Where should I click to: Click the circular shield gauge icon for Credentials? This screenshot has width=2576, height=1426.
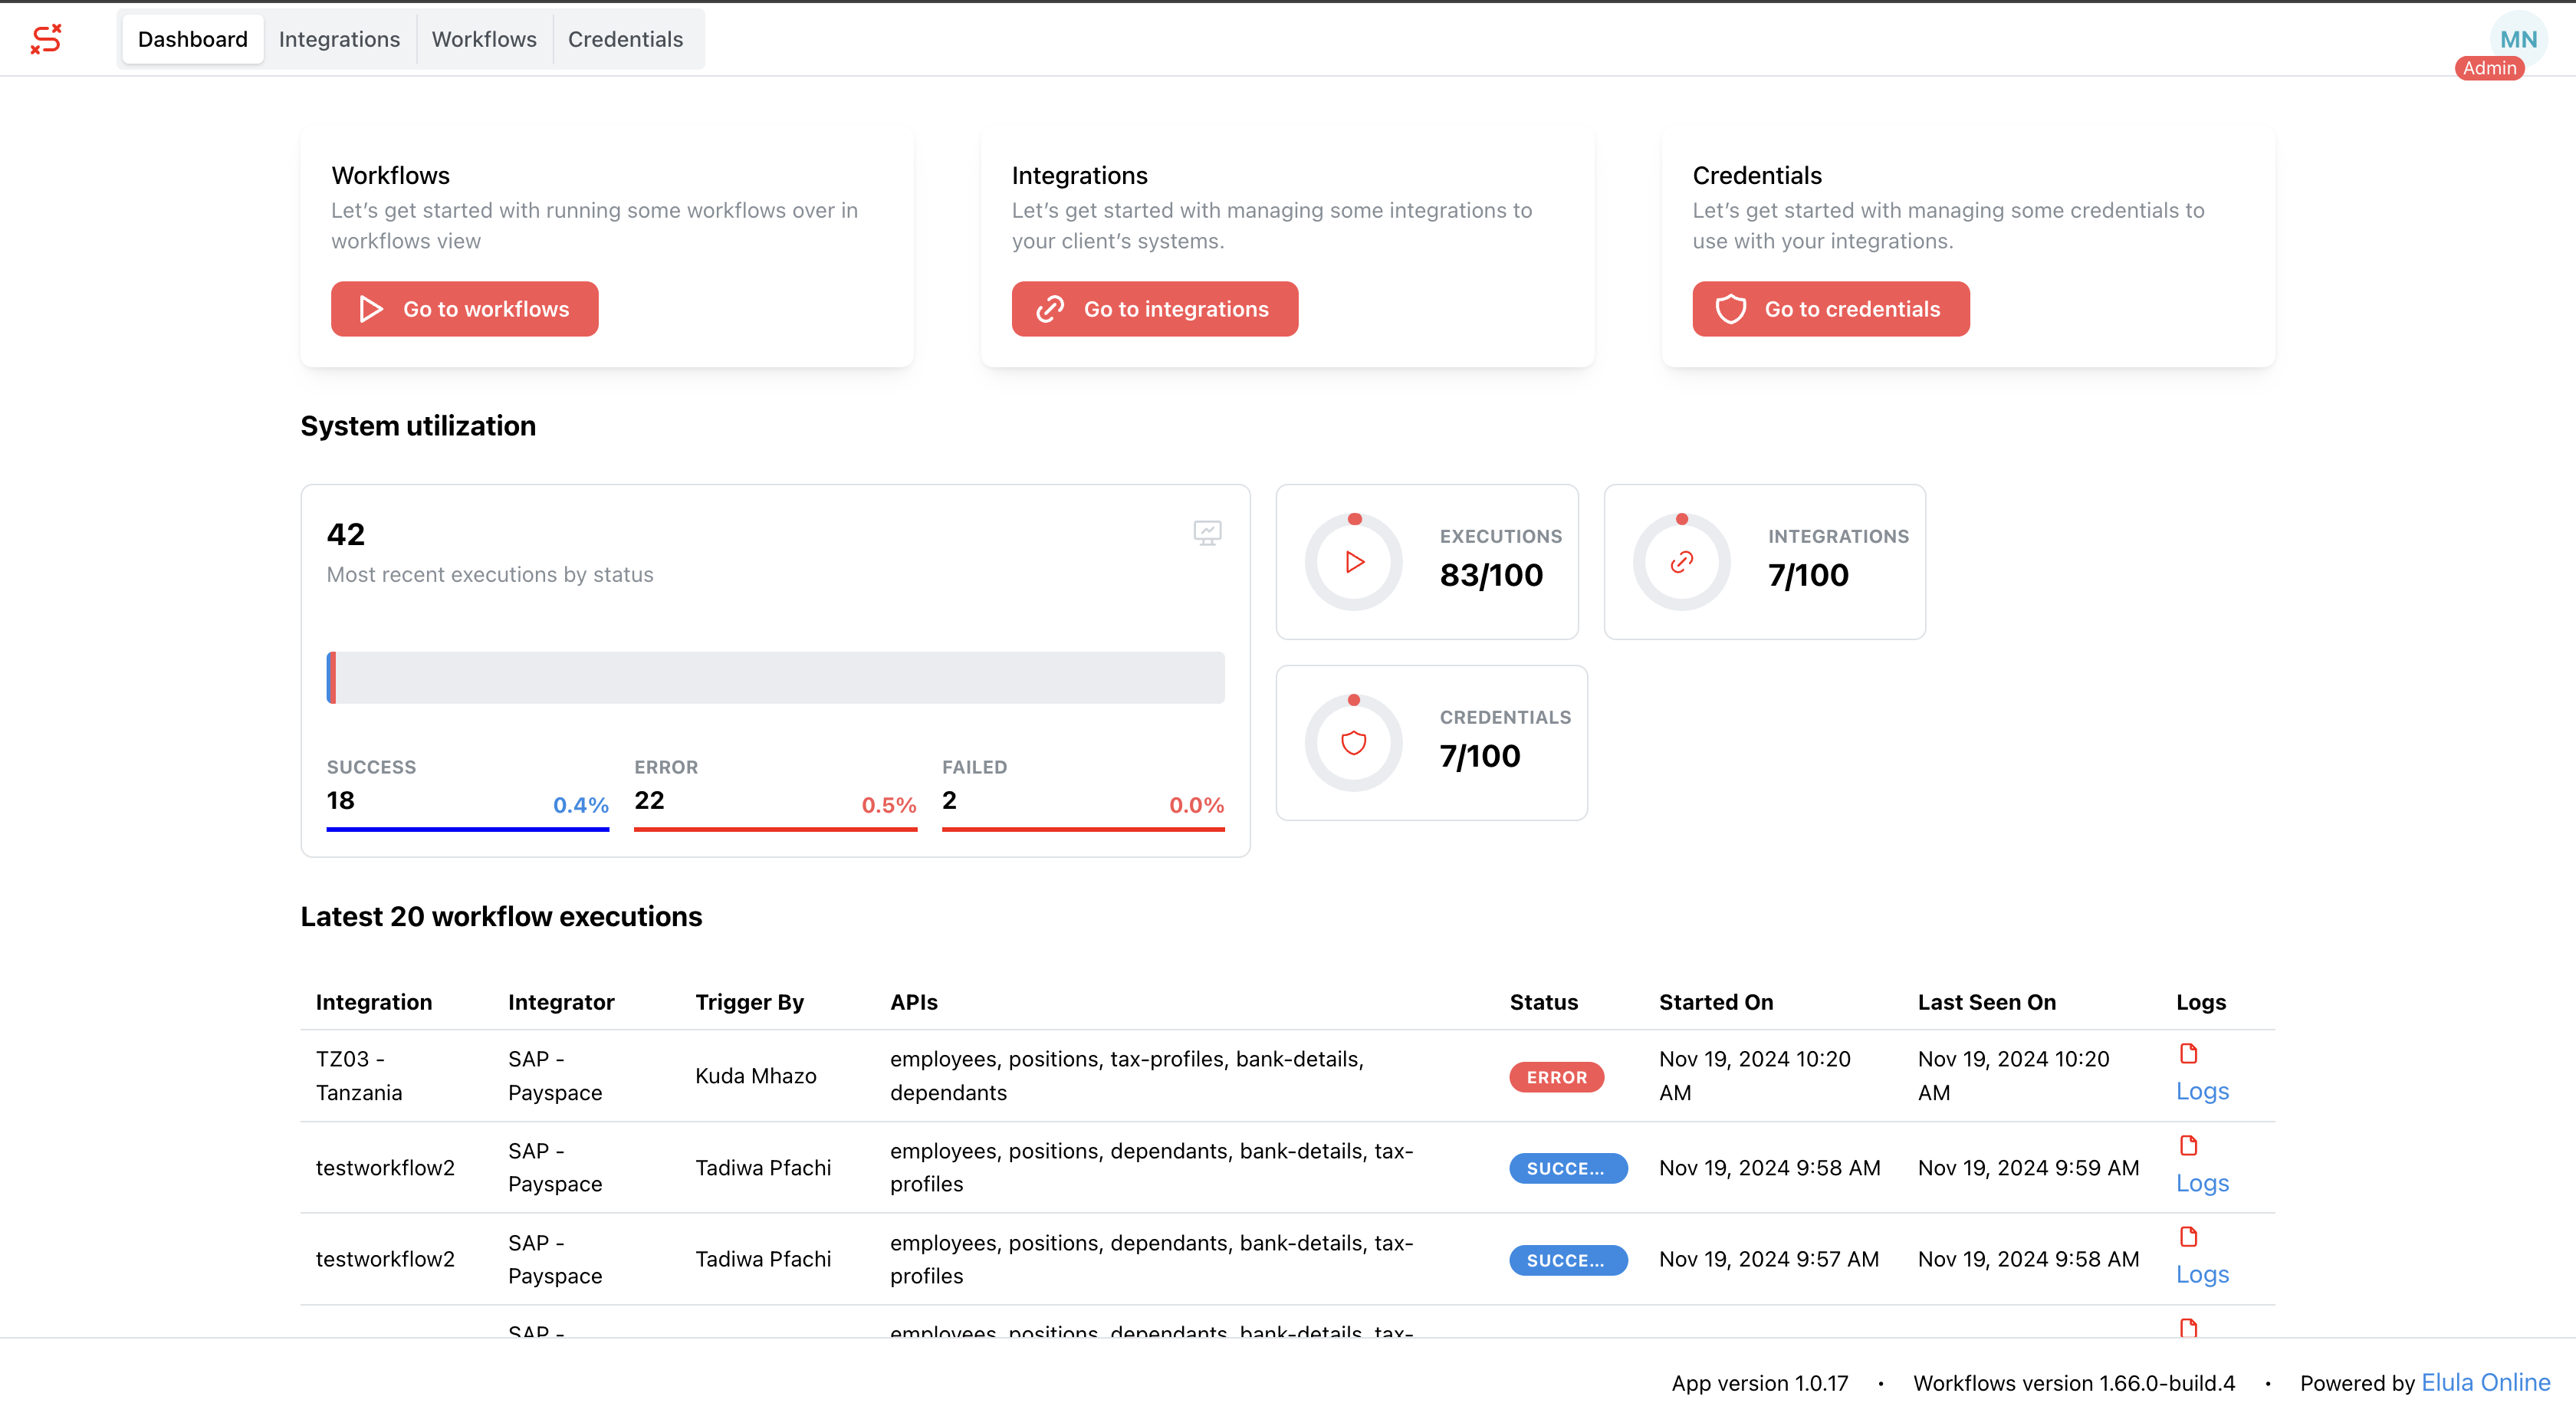click(1354, 742)
